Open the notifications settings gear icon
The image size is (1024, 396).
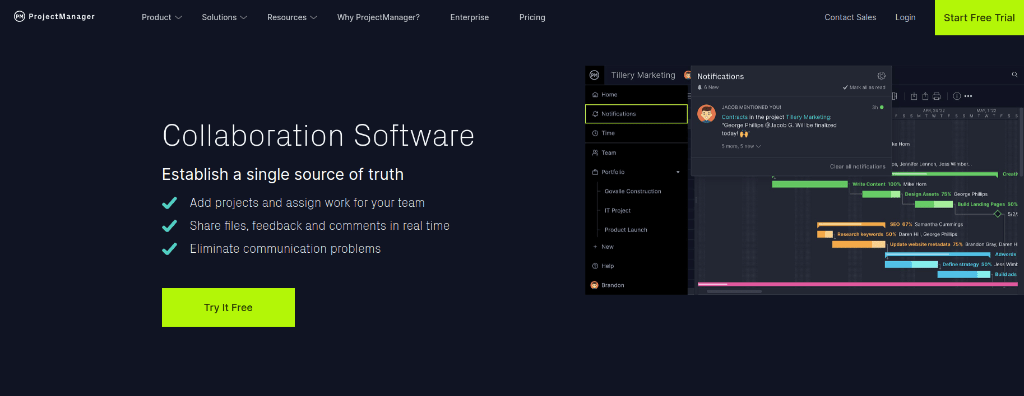[x=881, y=76]
